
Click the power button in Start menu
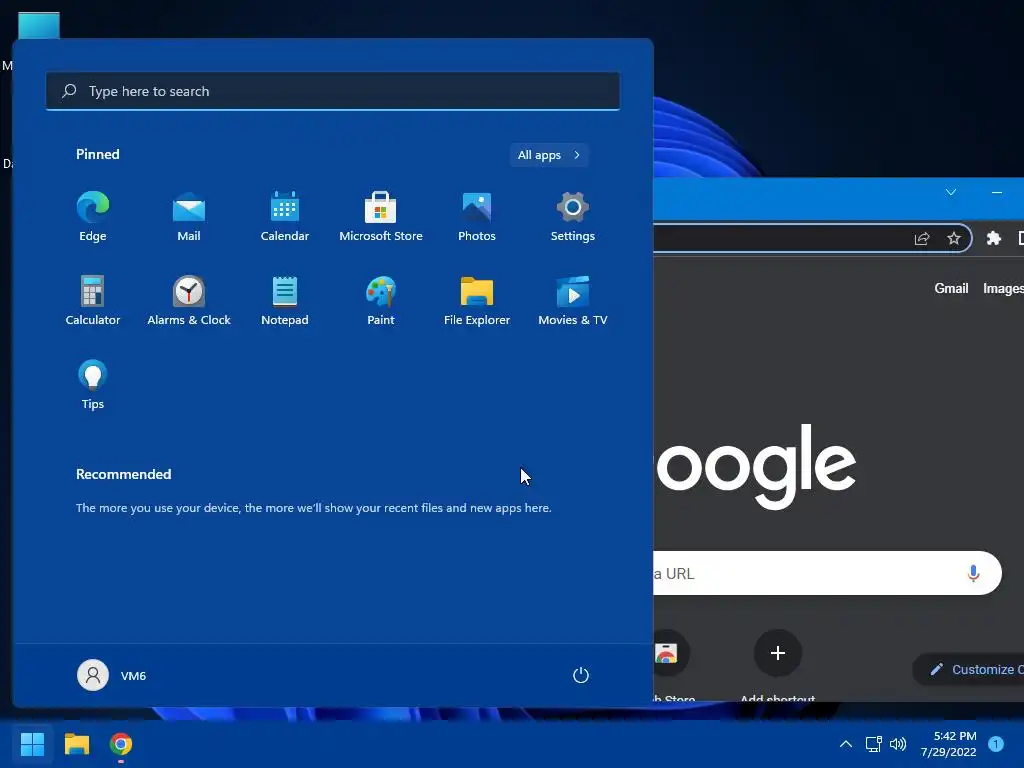[581, 675]
